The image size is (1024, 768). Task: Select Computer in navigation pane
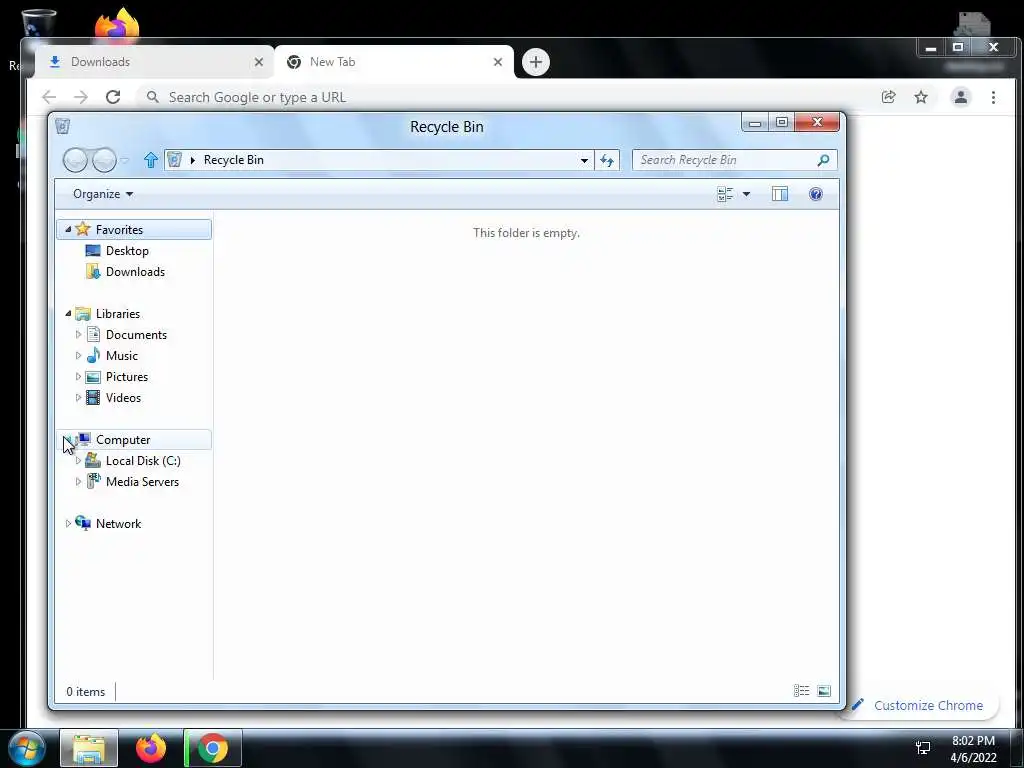click(123, 440)
